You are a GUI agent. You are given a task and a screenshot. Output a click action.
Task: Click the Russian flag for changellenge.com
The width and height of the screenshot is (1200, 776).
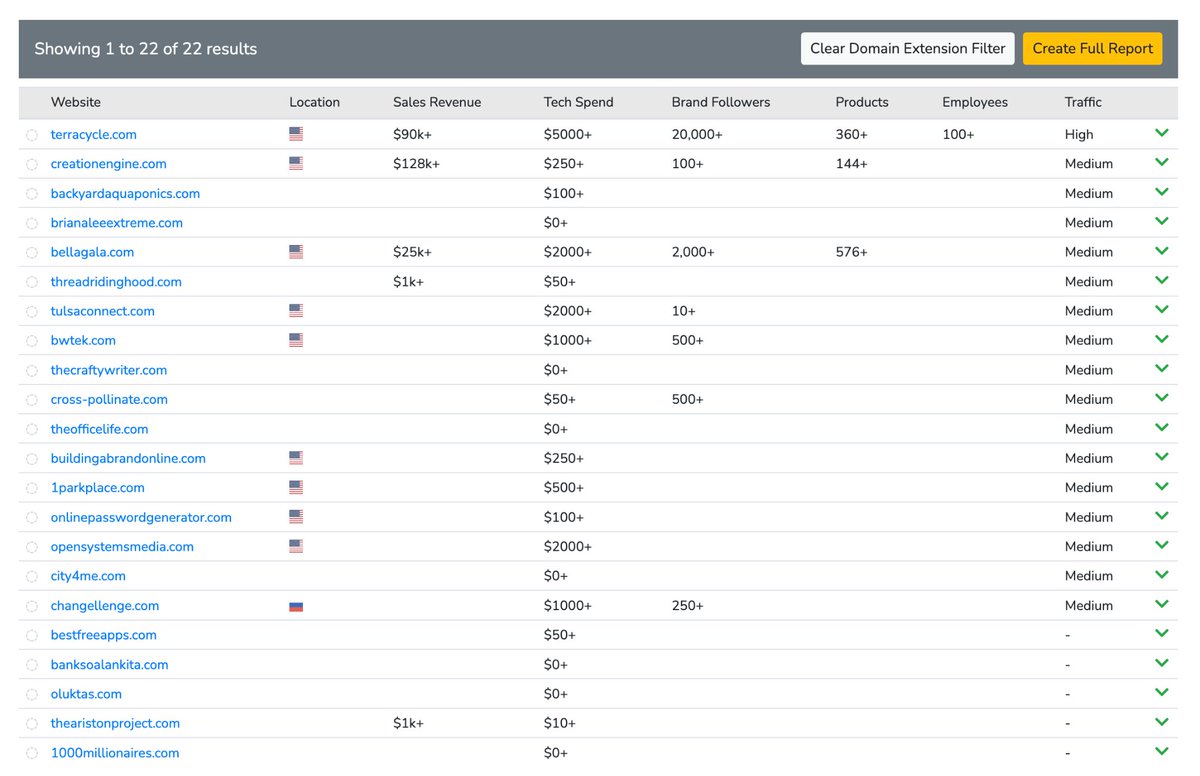(296, 606)
